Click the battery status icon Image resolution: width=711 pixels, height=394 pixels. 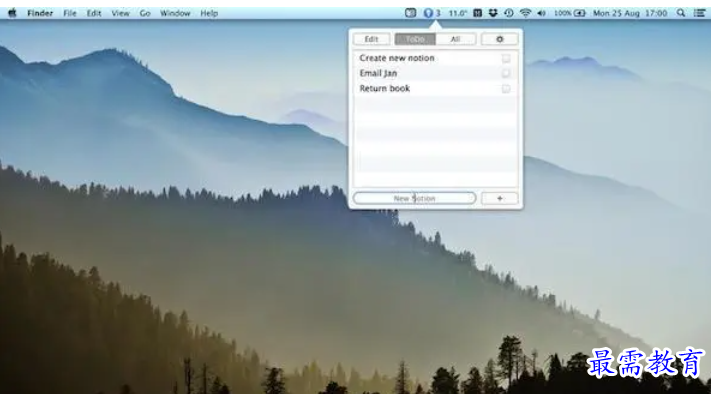point(580,13)
